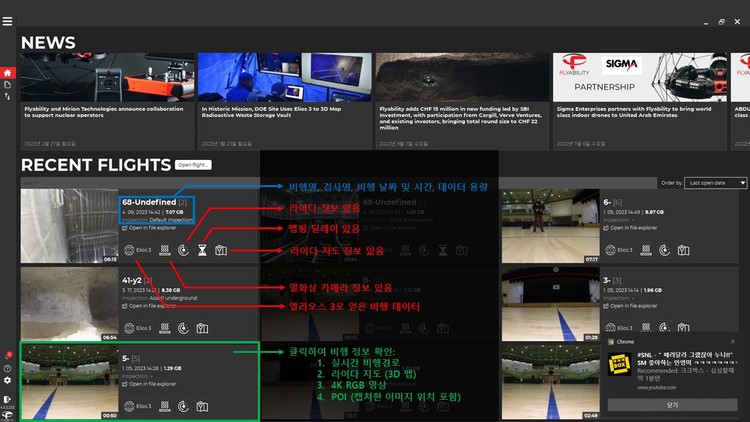Click headline 'Flyability adds CHF 15 million'
Image resolution: width=750 pixels, height=422 pixels.
(461, 118)
